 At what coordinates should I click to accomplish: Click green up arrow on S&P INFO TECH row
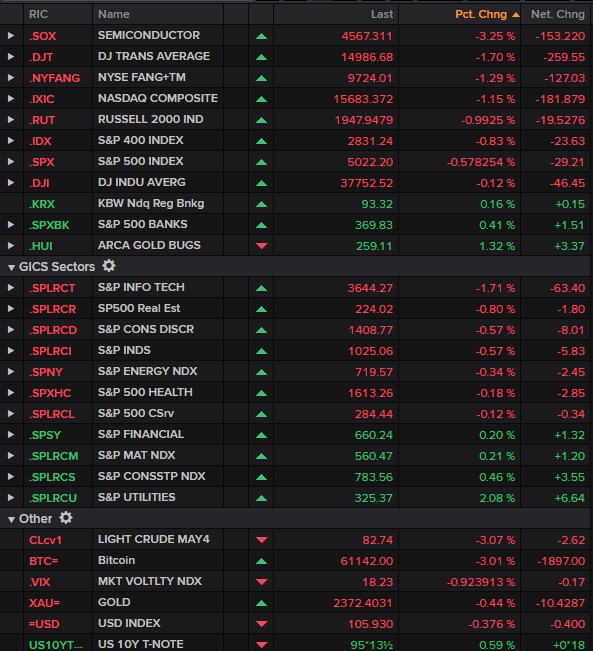pyautogui.click(x=261, y=288)
